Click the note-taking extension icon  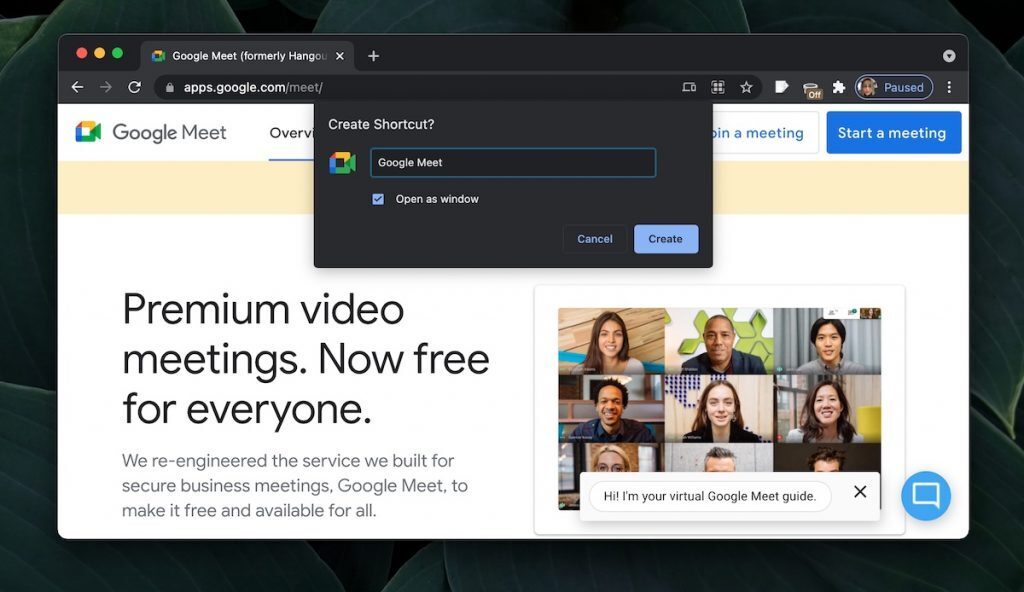(782, 87)
